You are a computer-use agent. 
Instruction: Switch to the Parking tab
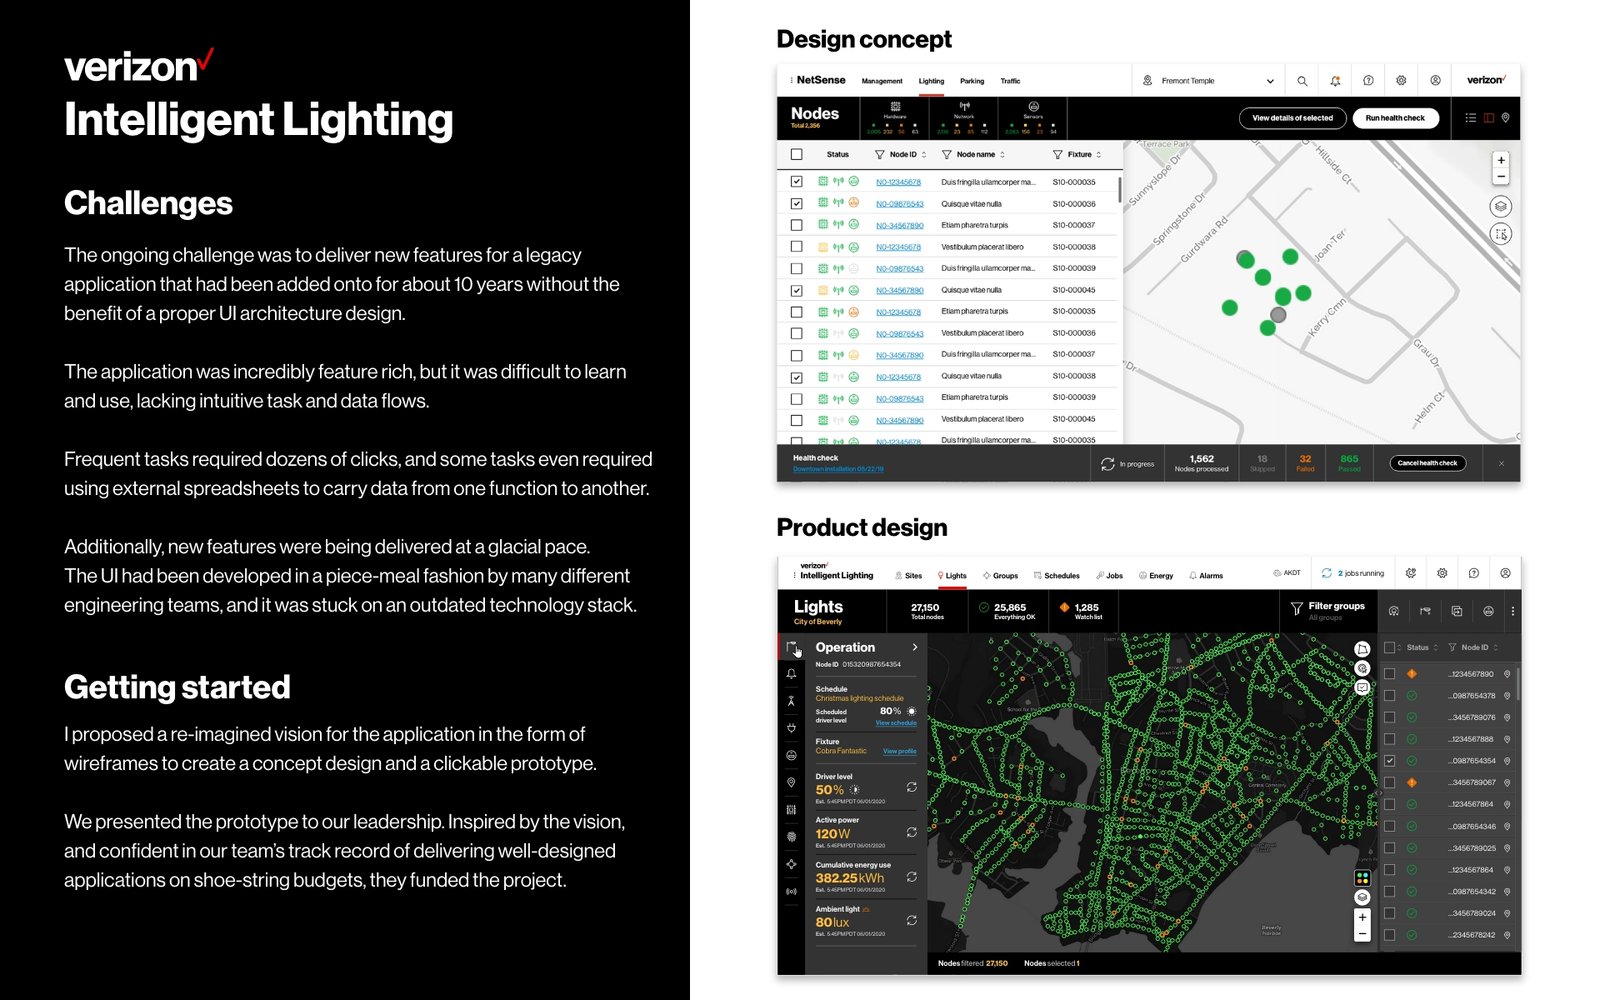972,81
